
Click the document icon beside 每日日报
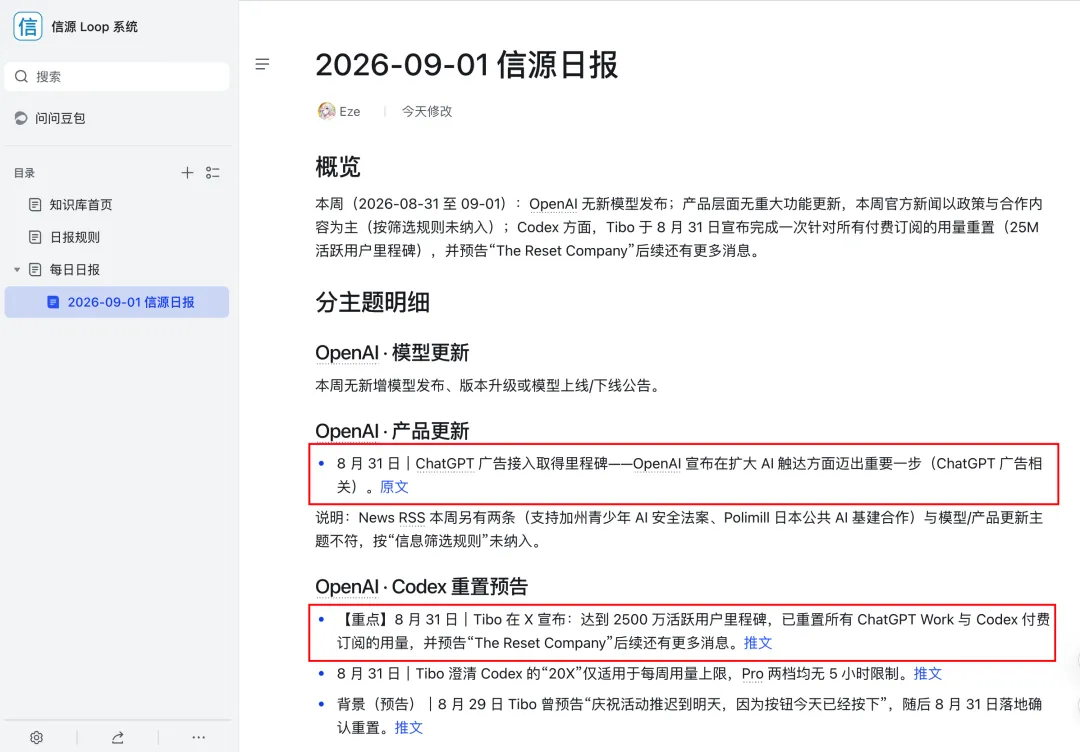[35, 269]
